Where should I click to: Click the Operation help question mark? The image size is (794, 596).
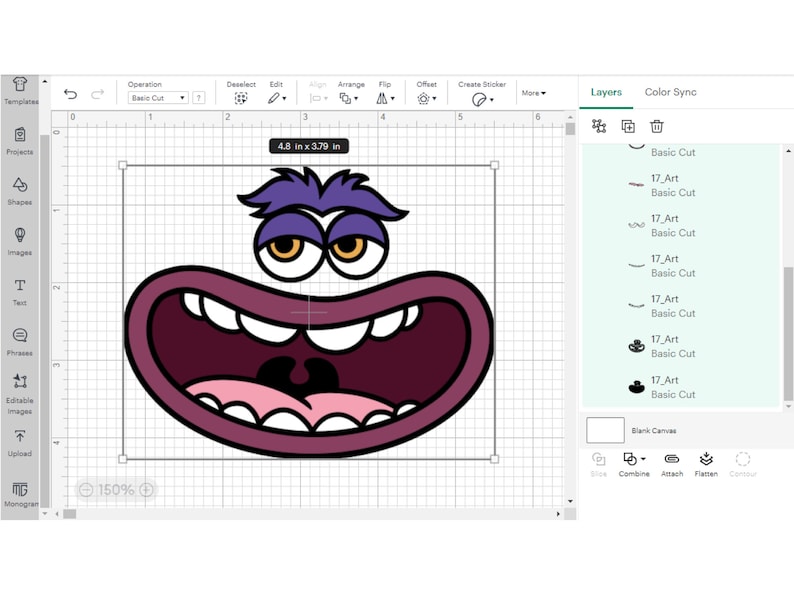(x=198, y=98)
